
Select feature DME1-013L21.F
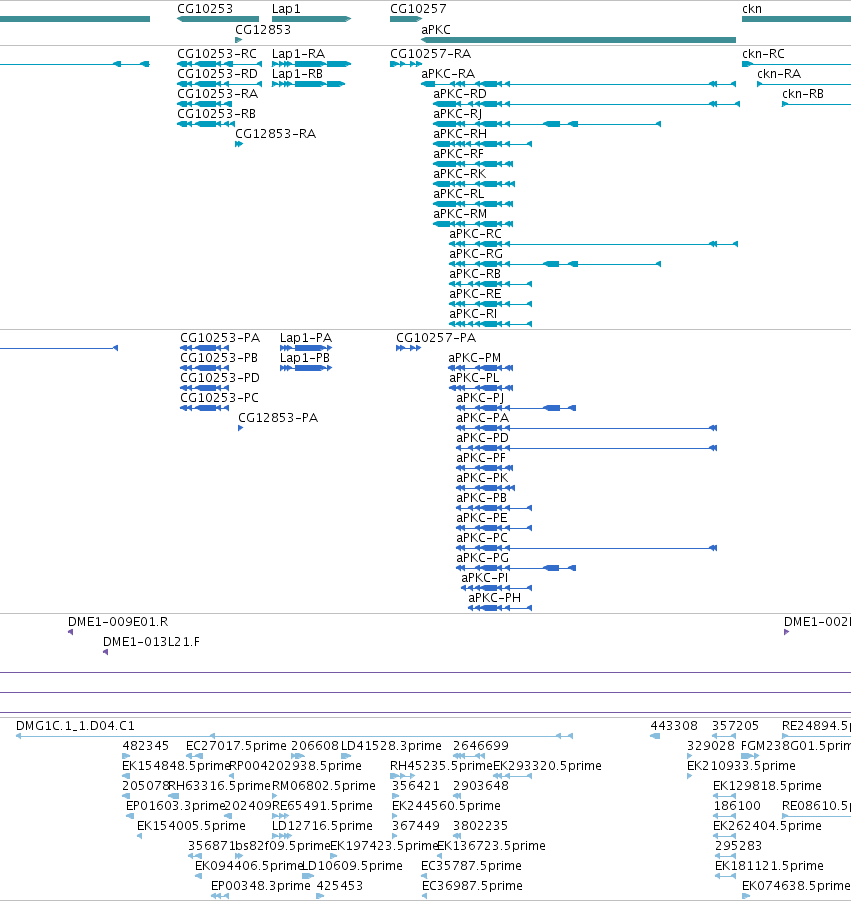pos(106,652)
